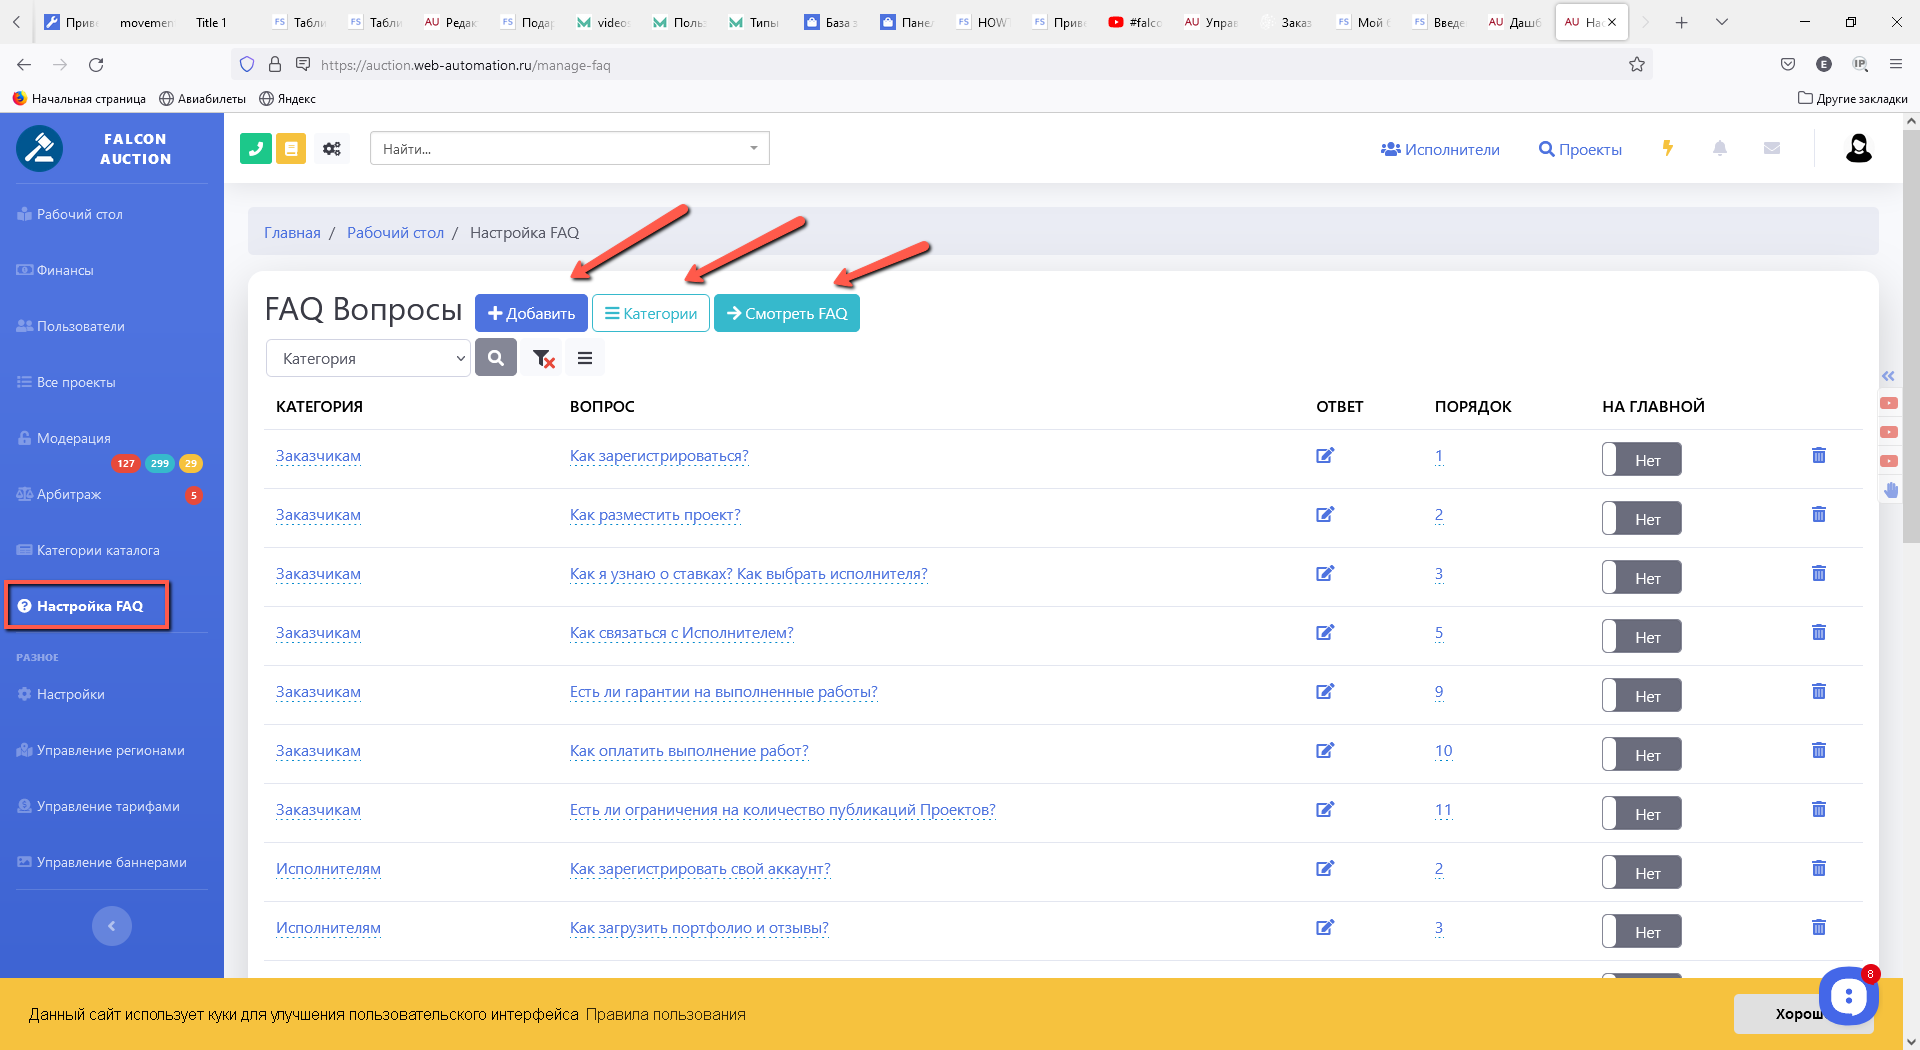Image resolution: width=1920 pixels, height=1050 pixels.
Task: Delete the 'Как разместить проект?' row
Action: click(1818, 515)
